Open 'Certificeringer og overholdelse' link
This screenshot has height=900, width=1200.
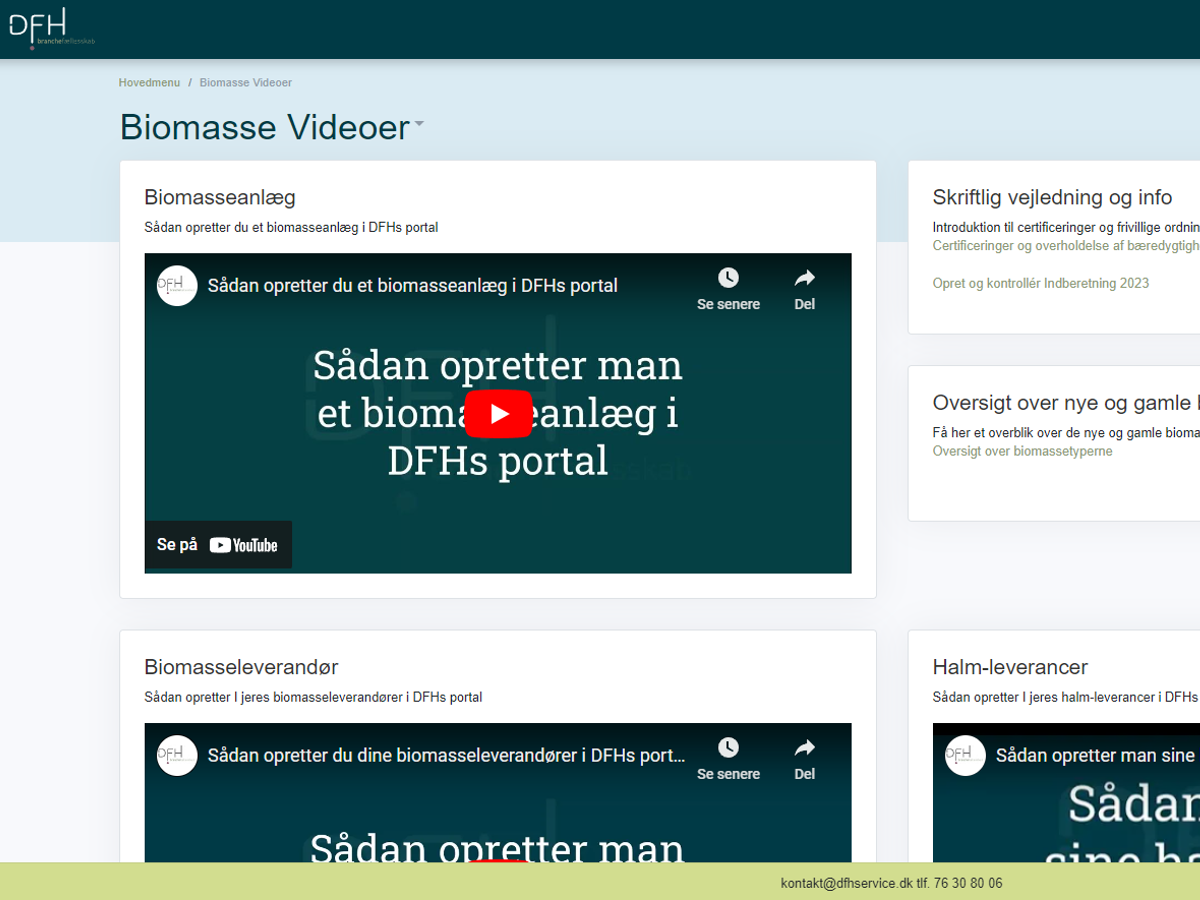[x=1065, y=246]
